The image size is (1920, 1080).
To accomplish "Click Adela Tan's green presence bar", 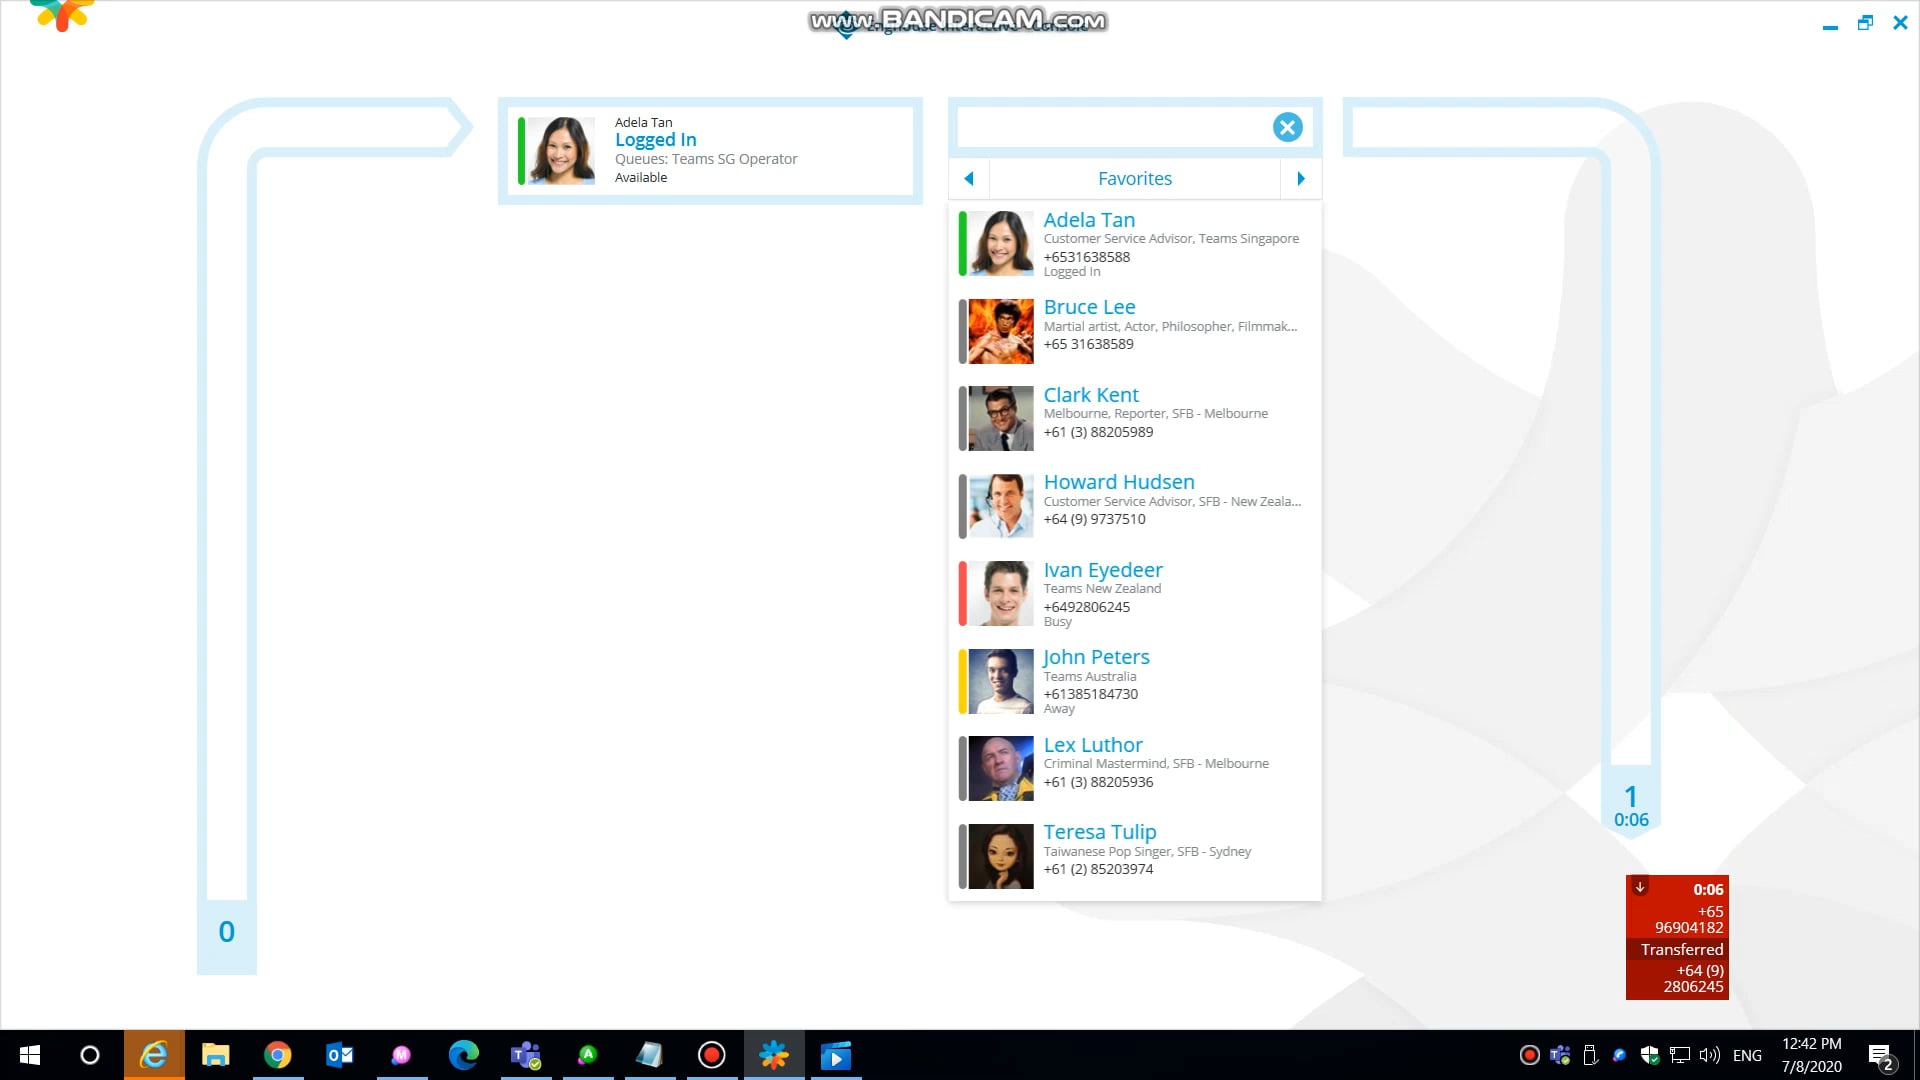I will coord(960,243).
